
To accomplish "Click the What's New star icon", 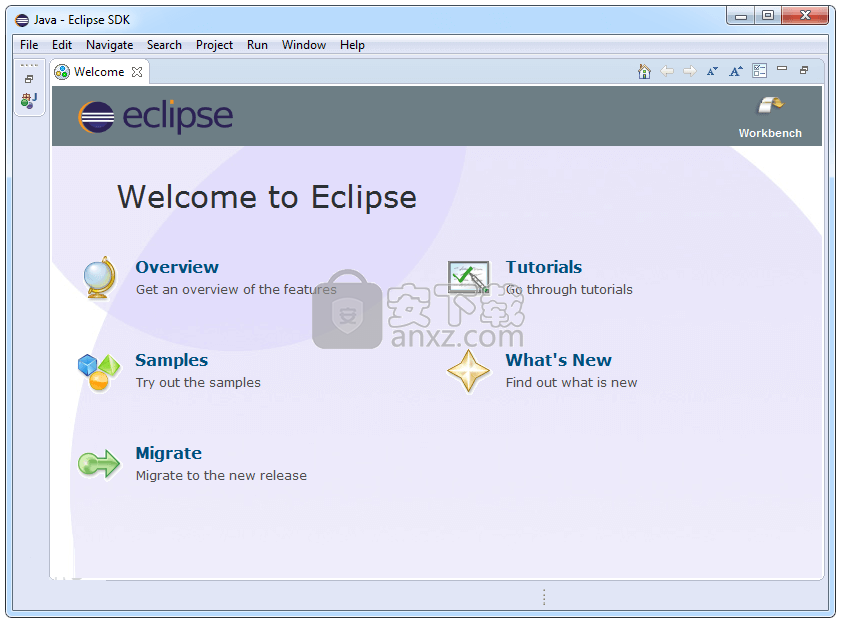I will 468,371.
